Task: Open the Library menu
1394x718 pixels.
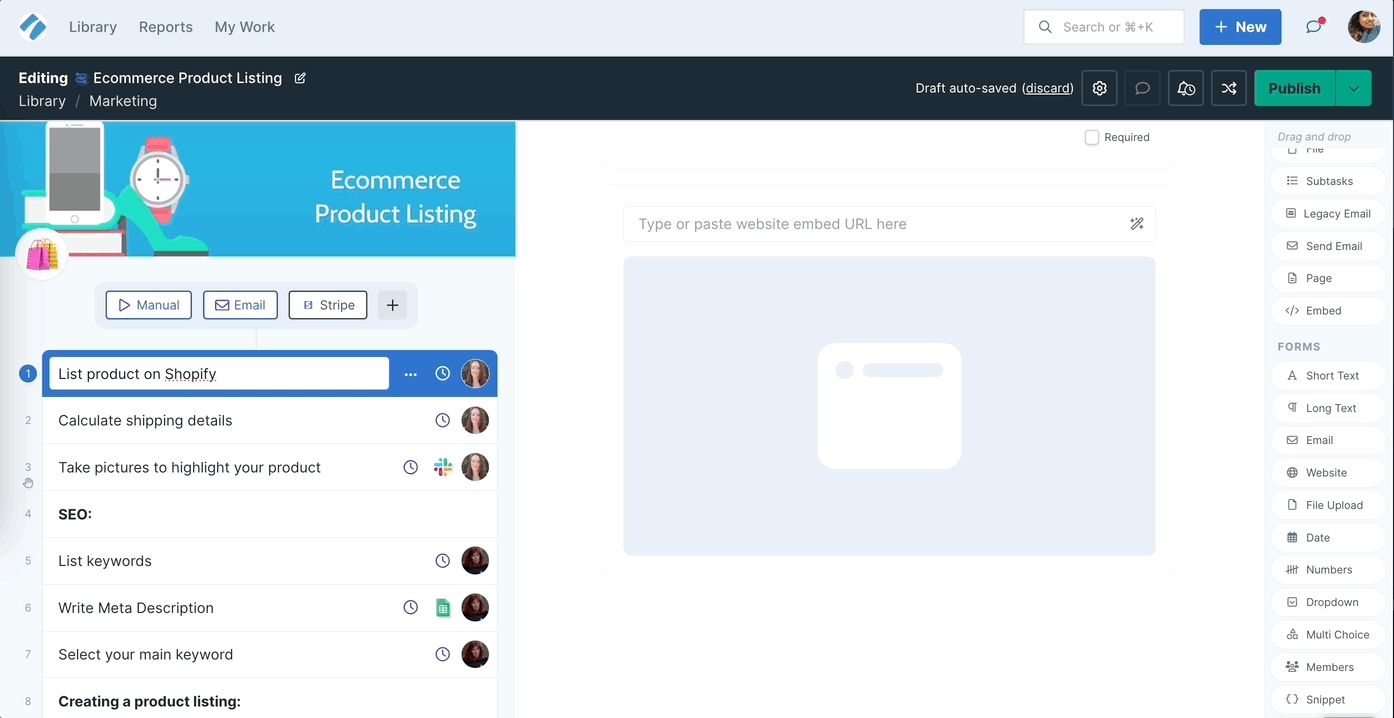Action: (93, 27)
